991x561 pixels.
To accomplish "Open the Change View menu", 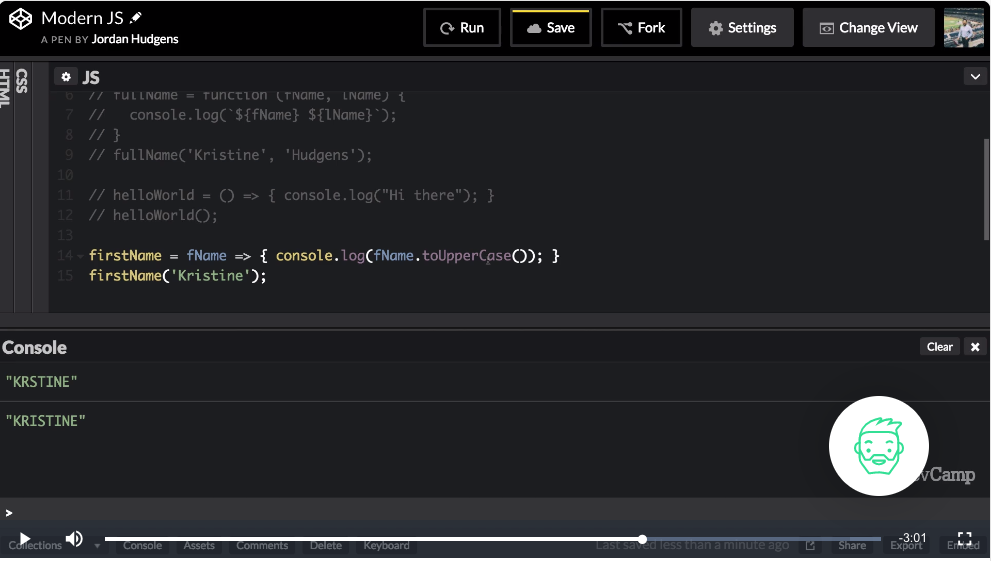I will (868, 28).
